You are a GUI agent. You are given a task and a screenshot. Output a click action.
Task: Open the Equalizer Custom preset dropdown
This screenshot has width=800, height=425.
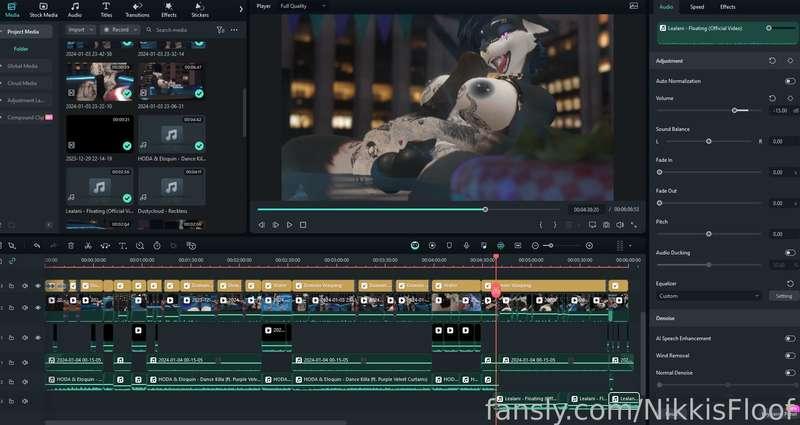(708, 296)
